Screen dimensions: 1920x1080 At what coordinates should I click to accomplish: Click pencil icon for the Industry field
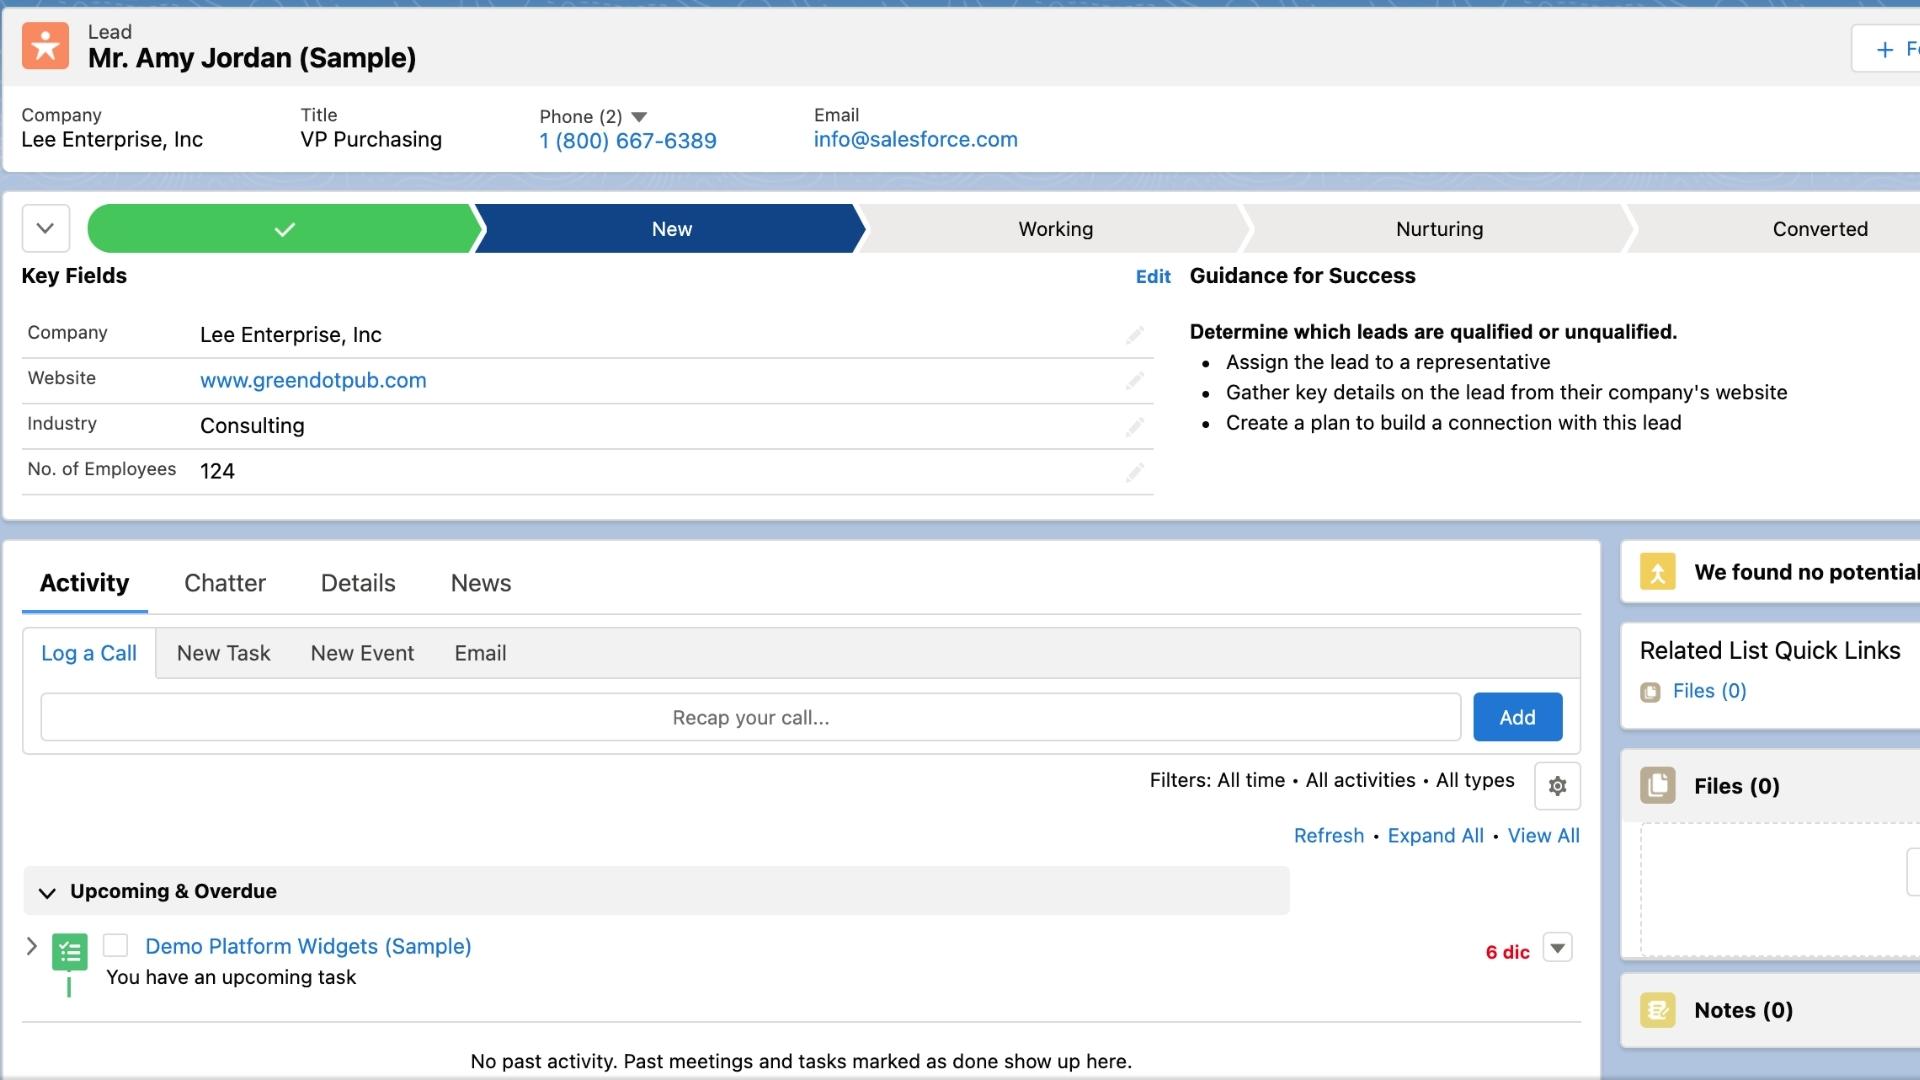click(1134, 427)
